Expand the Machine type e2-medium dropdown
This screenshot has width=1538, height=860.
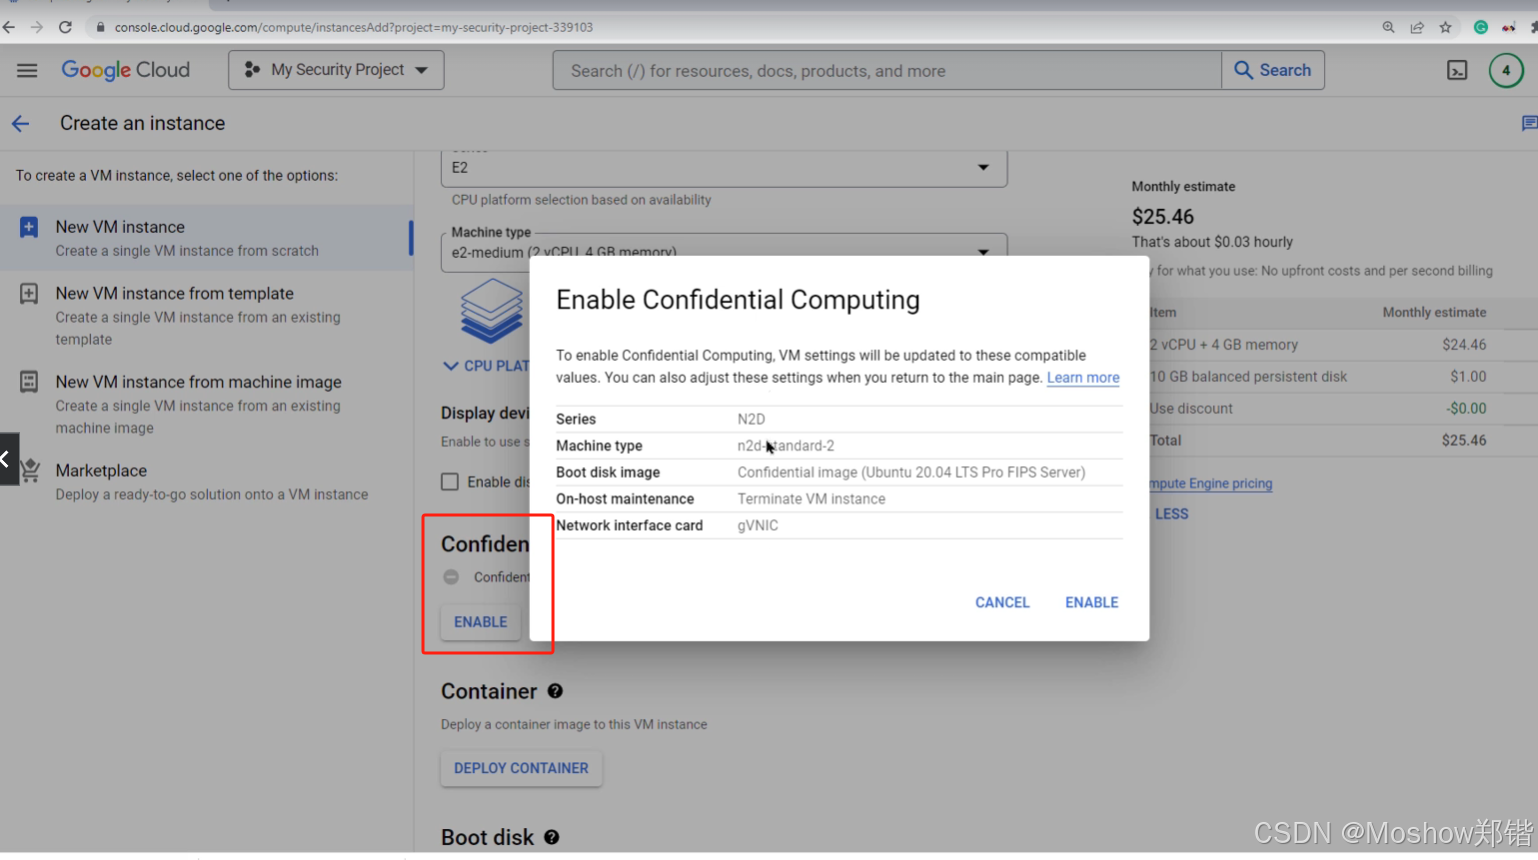[x=982, y=252]
